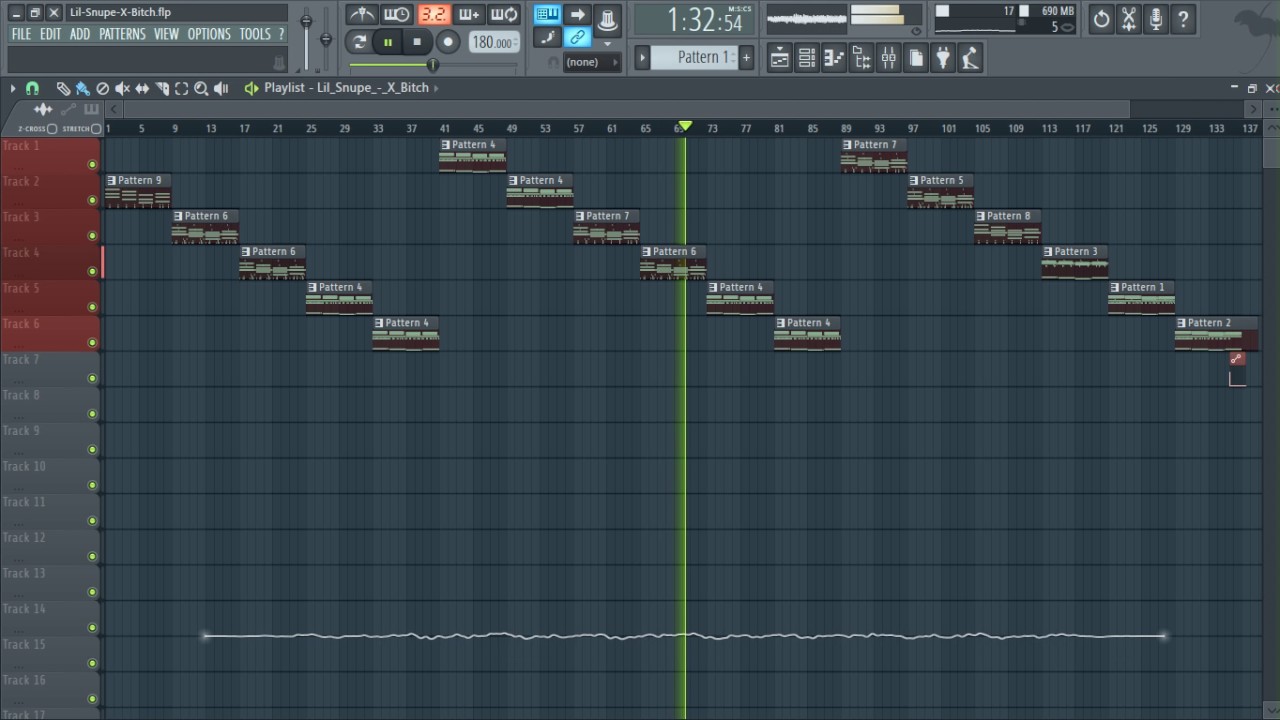Open dropdown arrow below multilink knob

coord(607,44)
